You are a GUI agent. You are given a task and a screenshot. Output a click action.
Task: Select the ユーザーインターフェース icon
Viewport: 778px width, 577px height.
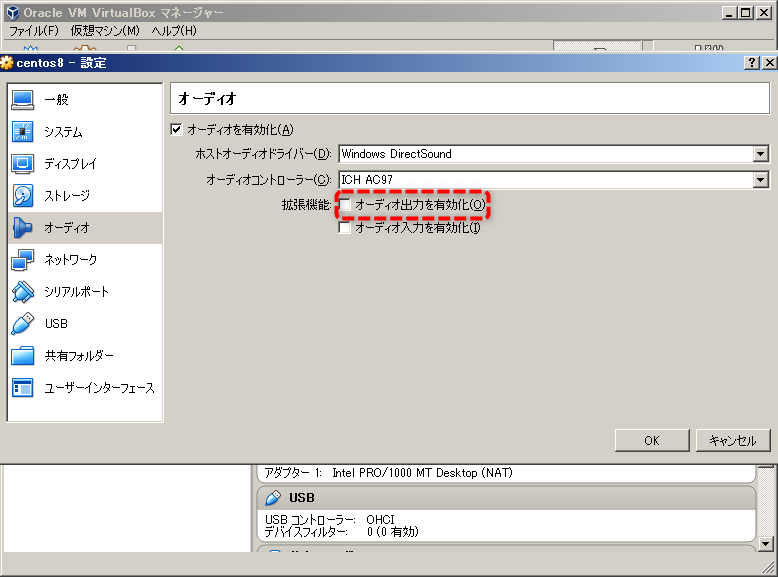pyautogui.click(x=22, y=388)
